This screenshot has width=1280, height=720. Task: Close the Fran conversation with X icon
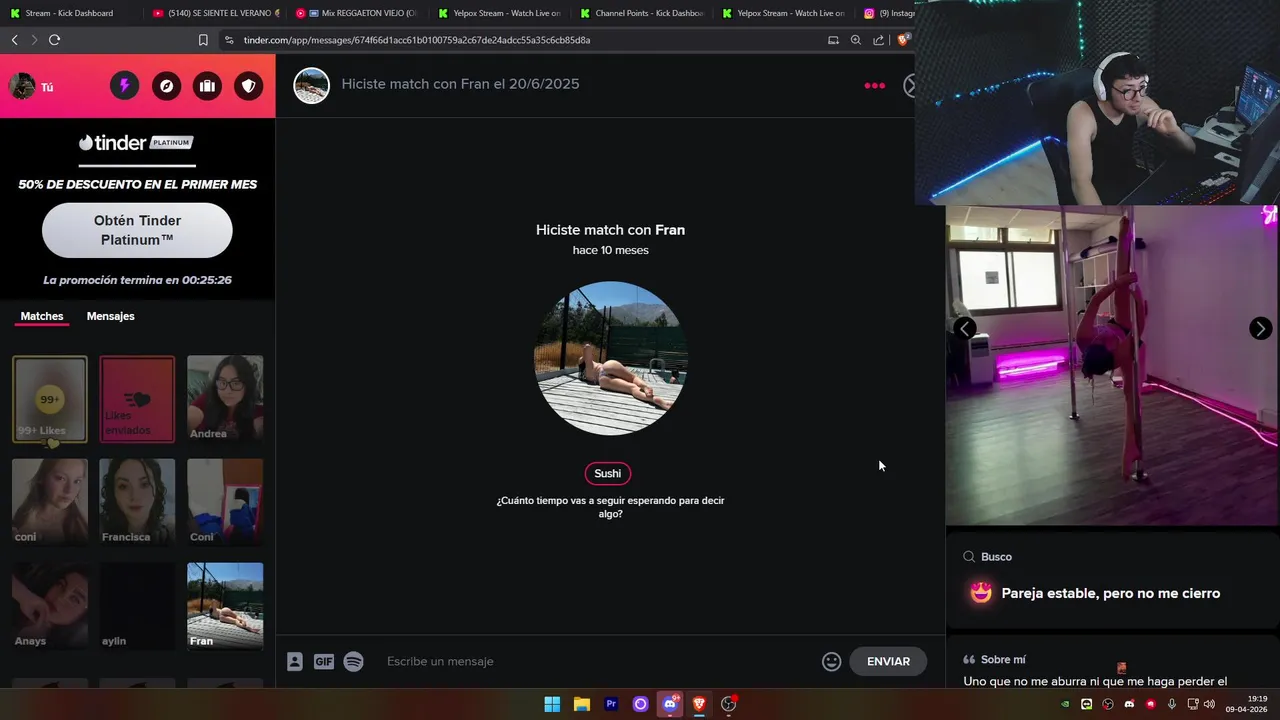pos(909,85)
